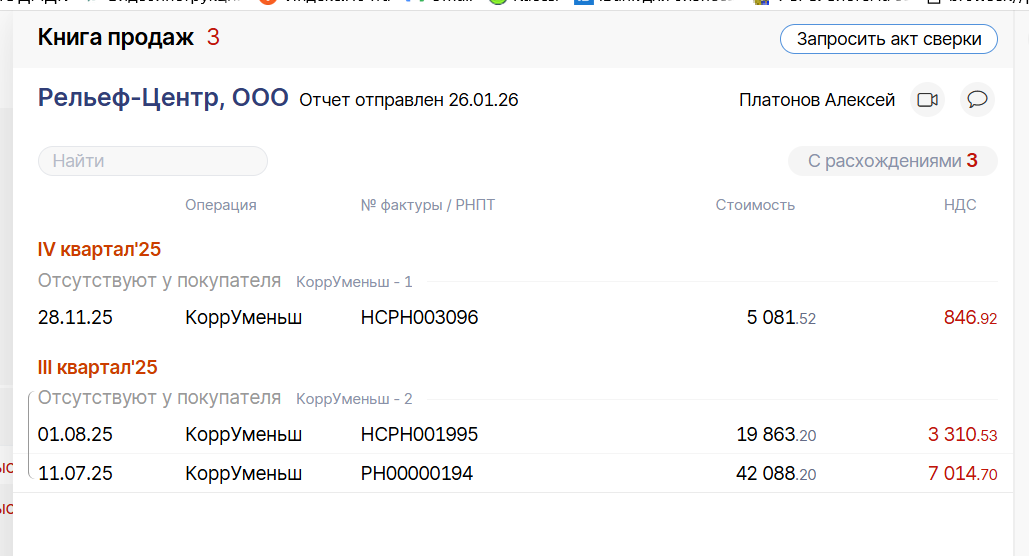1029x556 pixels.
Task: Toggle the С расхождениями filter
Action: [x=892, y=161]
